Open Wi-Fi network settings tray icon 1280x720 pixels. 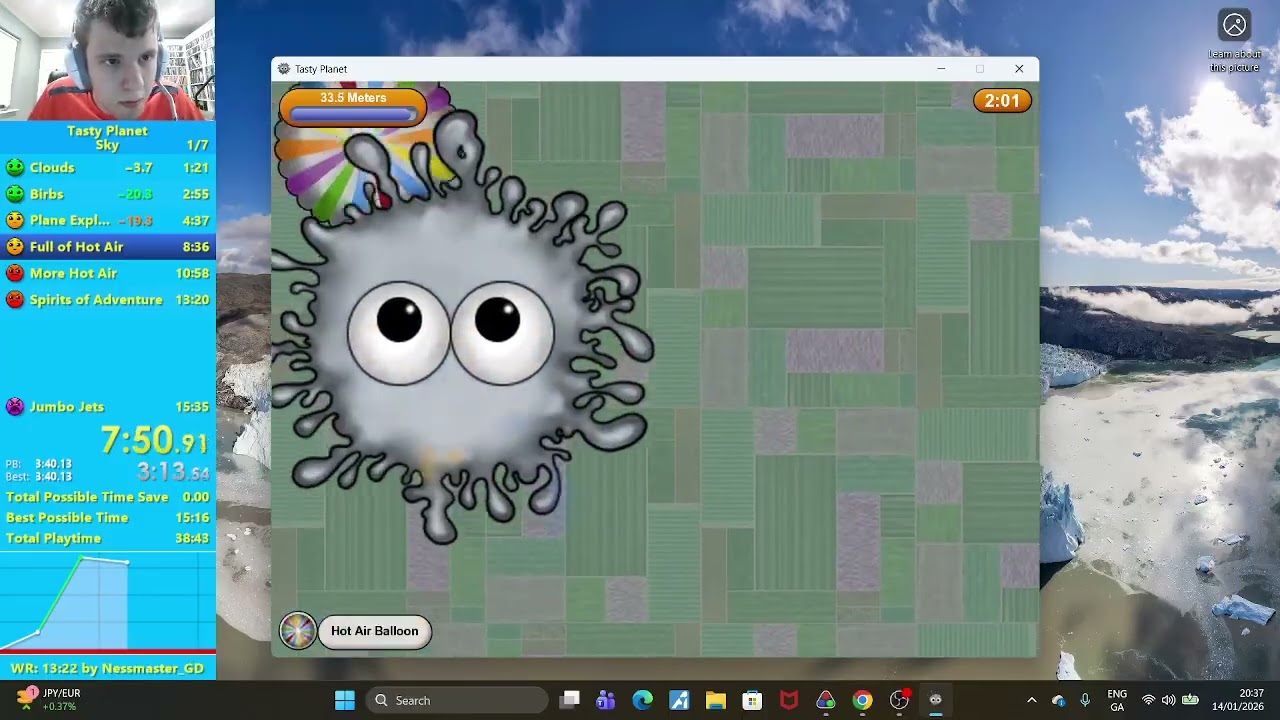[1148, 700]
